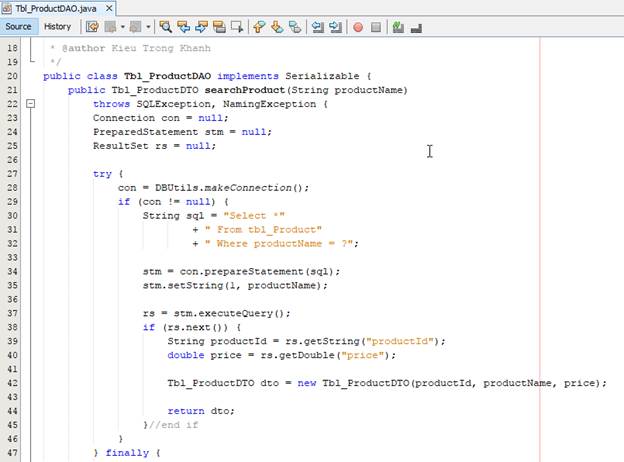Click line number 30 in the gutter
The image size is (624, 462).
point(12,215)
